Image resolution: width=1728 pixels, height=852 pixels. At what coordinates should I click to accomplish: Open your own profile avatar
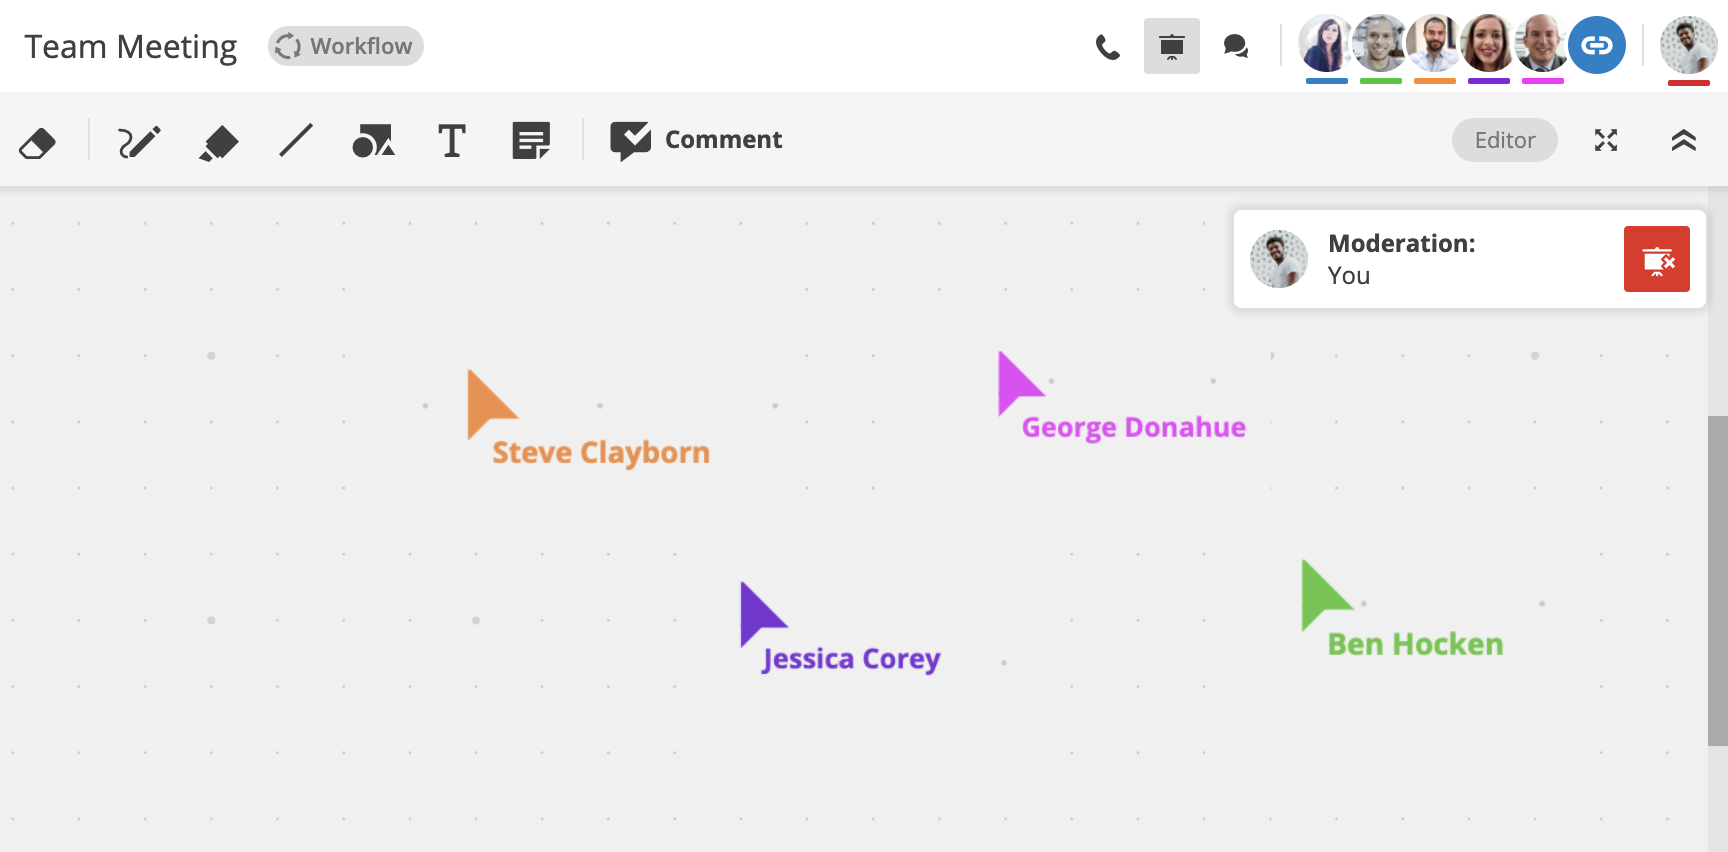[x=1689, y=45]
